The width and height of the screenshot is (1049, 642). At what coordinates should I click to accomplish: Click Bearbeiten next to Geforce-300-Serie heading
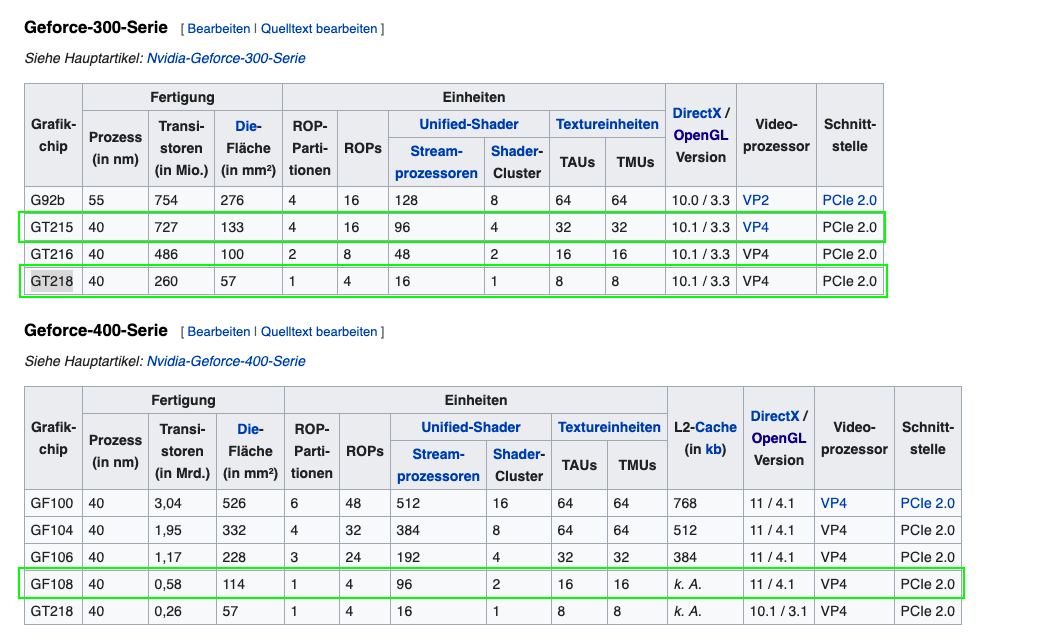pyautogui.click(x=218, y=29)
